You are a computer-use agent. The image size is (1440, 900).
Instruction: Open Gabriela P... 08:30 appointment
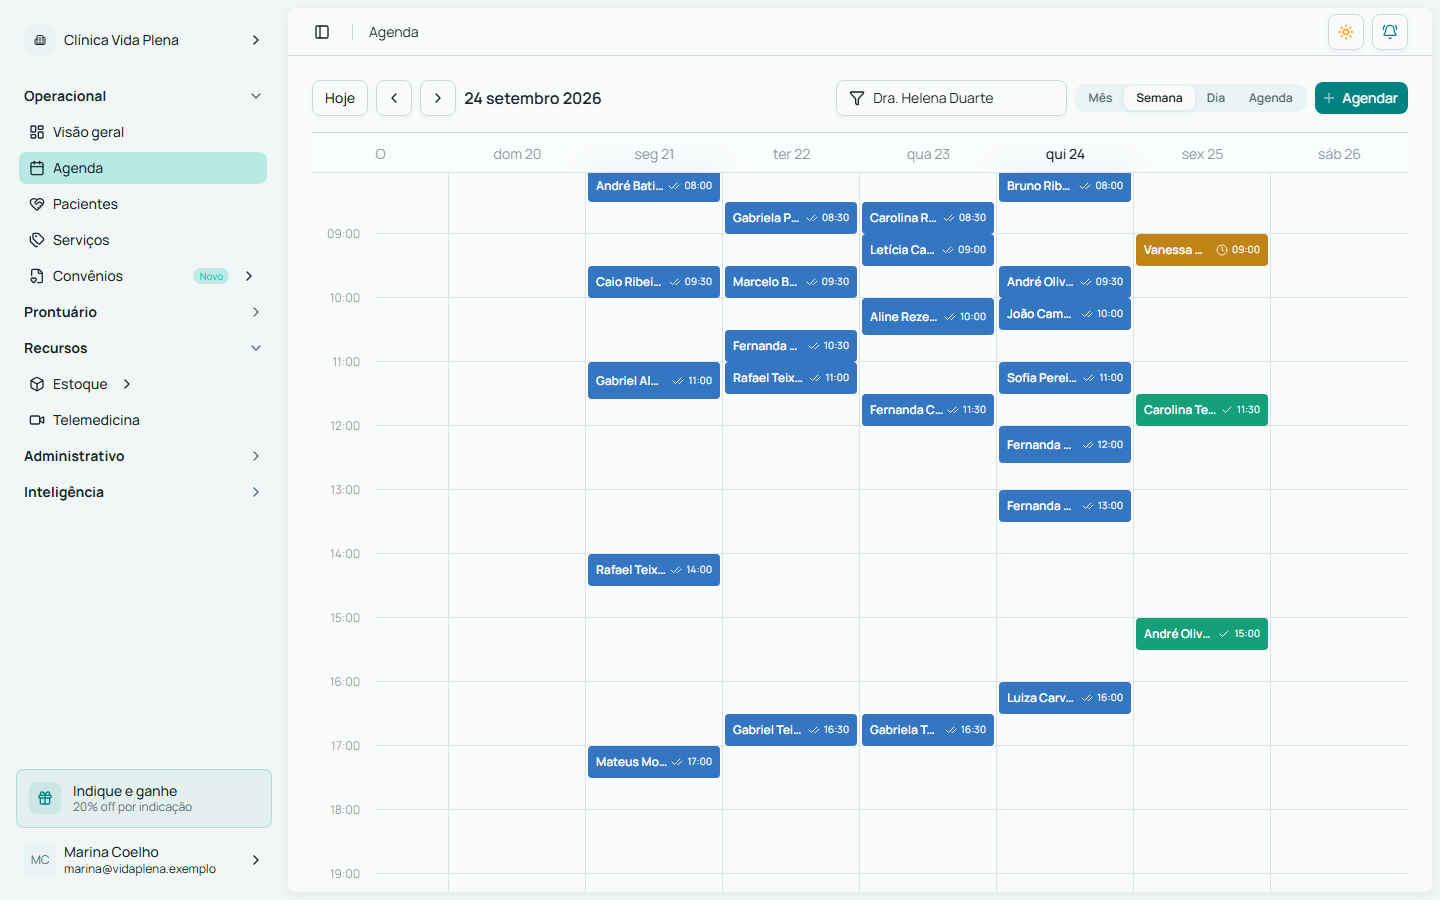click(791, 218)
